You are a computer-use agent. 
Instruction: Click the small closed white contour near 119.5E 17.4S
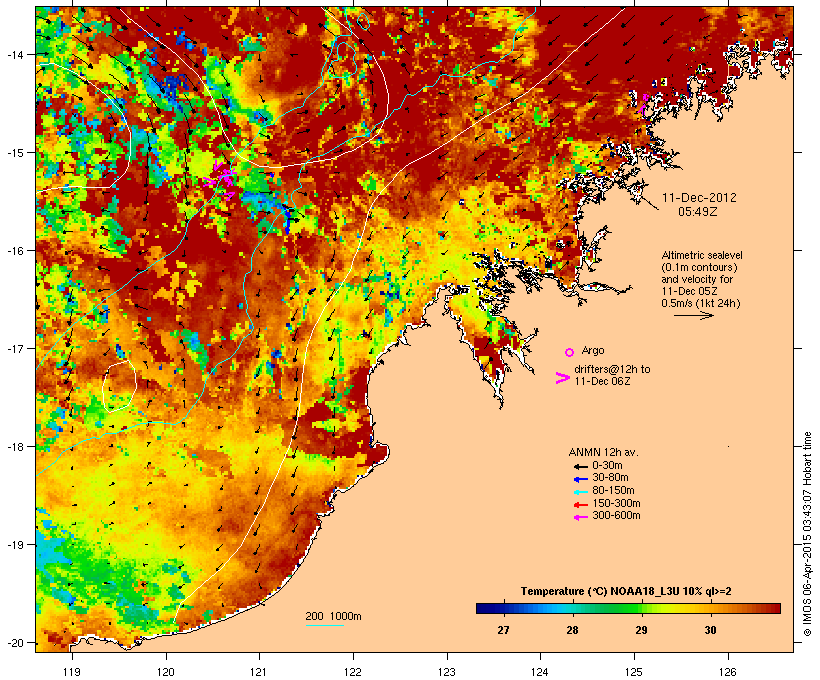click(120, 387)
